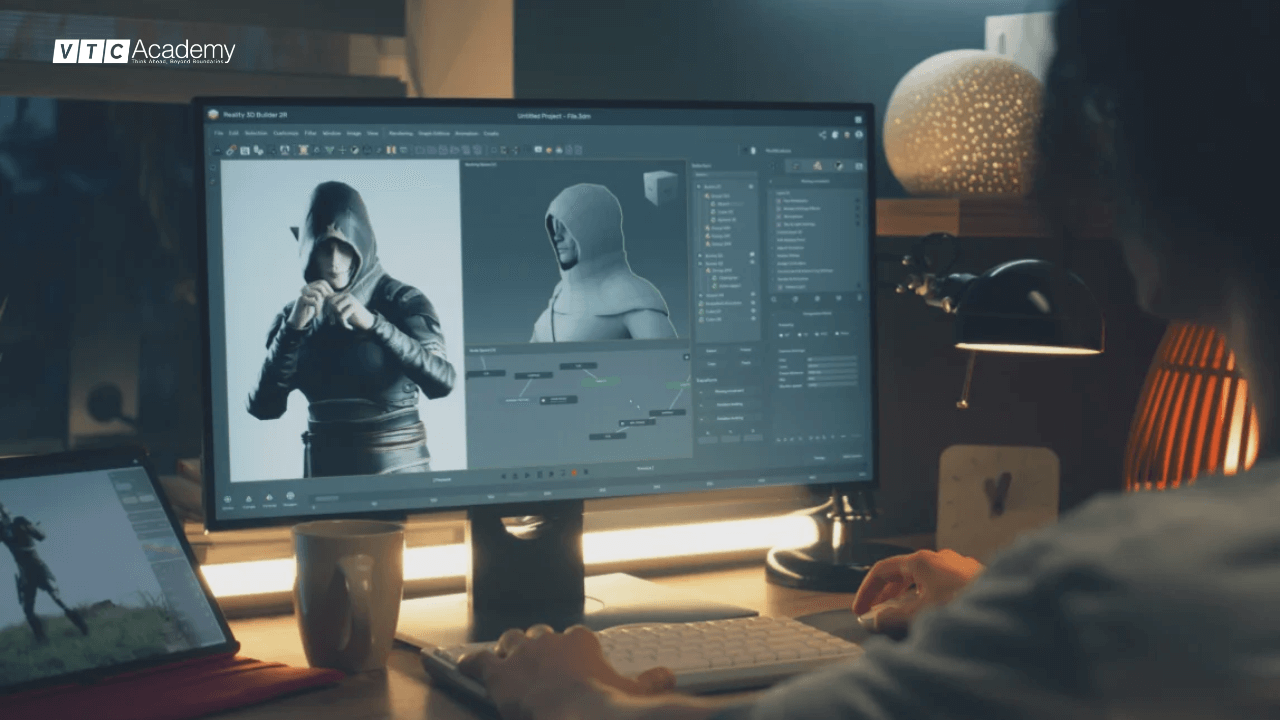
Task: Click the last globe-like icon in the bottom-left corner
Action: [x=290, y=496]
